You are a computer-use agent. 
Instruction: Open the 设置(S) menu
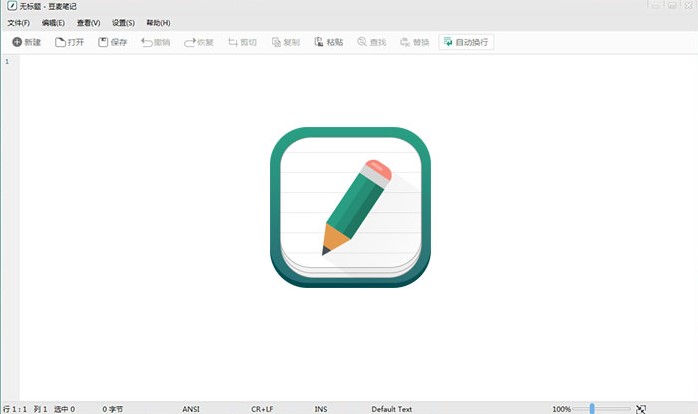pos(123,23)
